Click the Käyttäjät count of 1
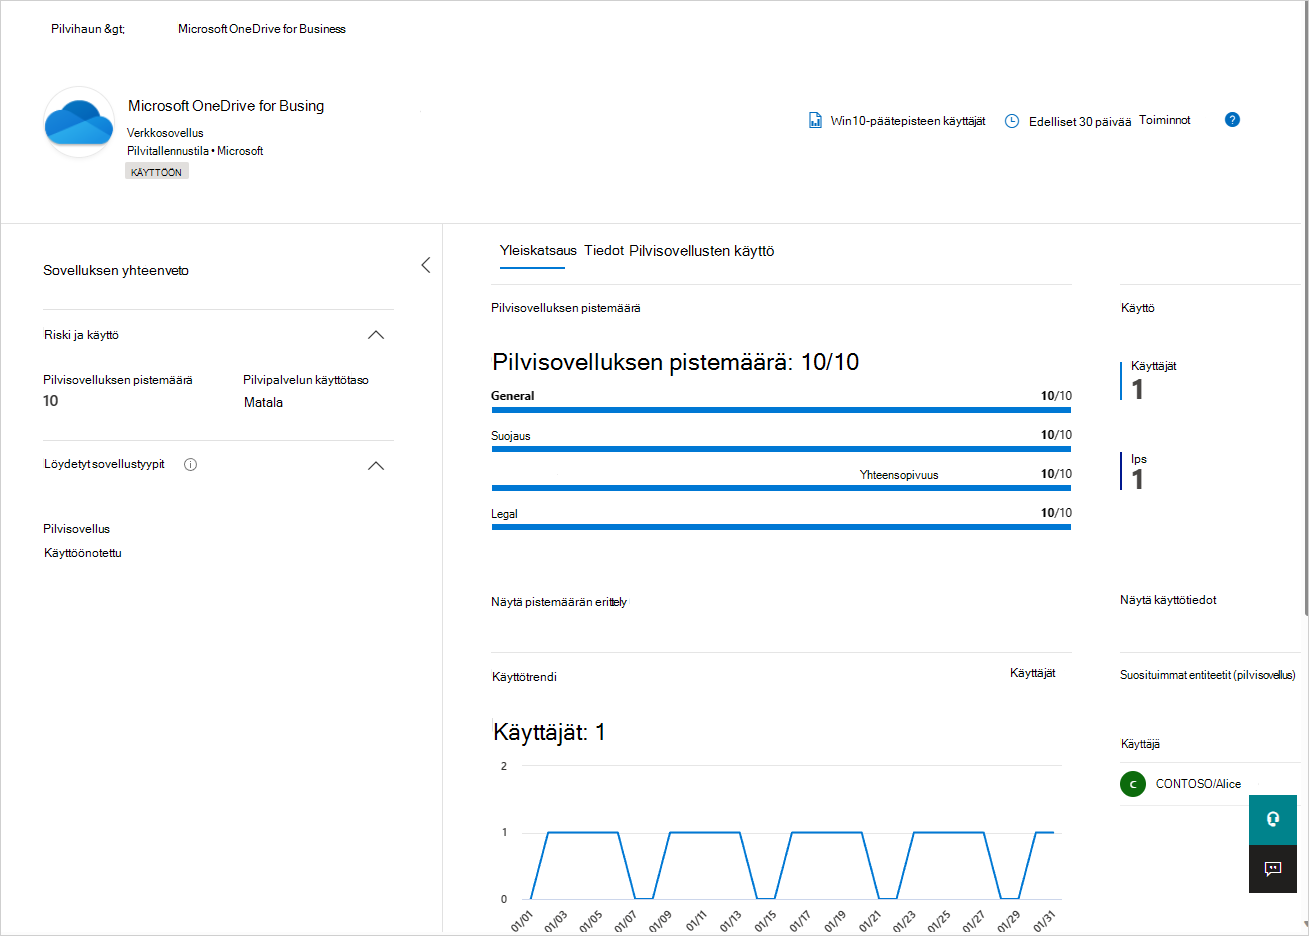 pos(1138,389)
